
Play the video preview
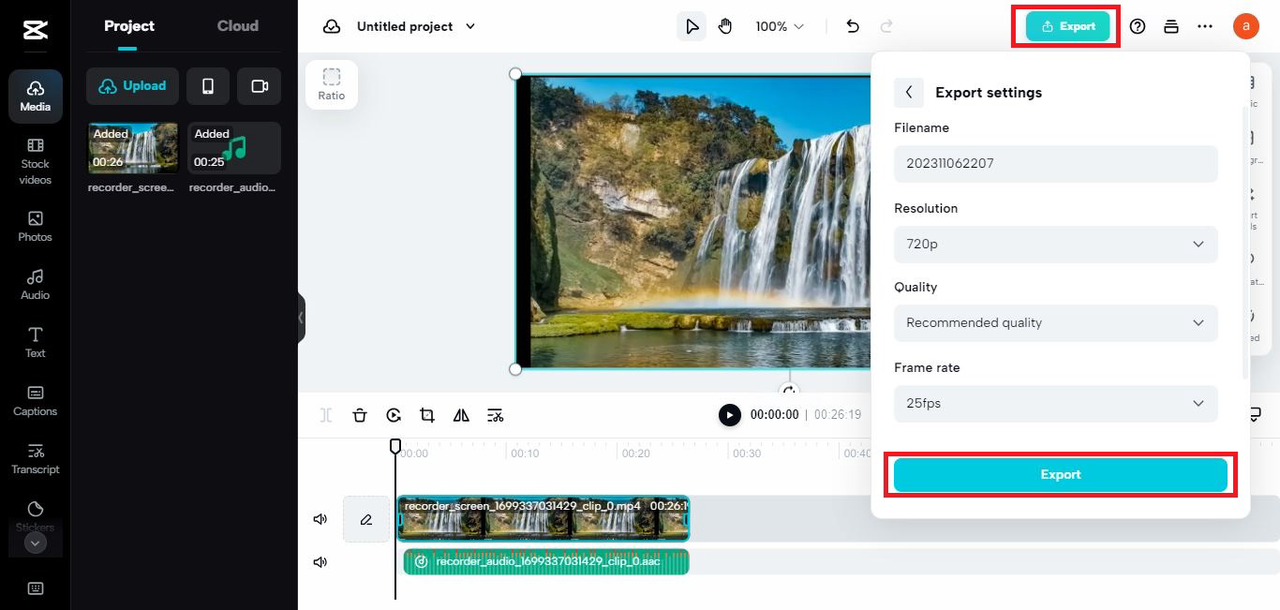pos(730,415)
